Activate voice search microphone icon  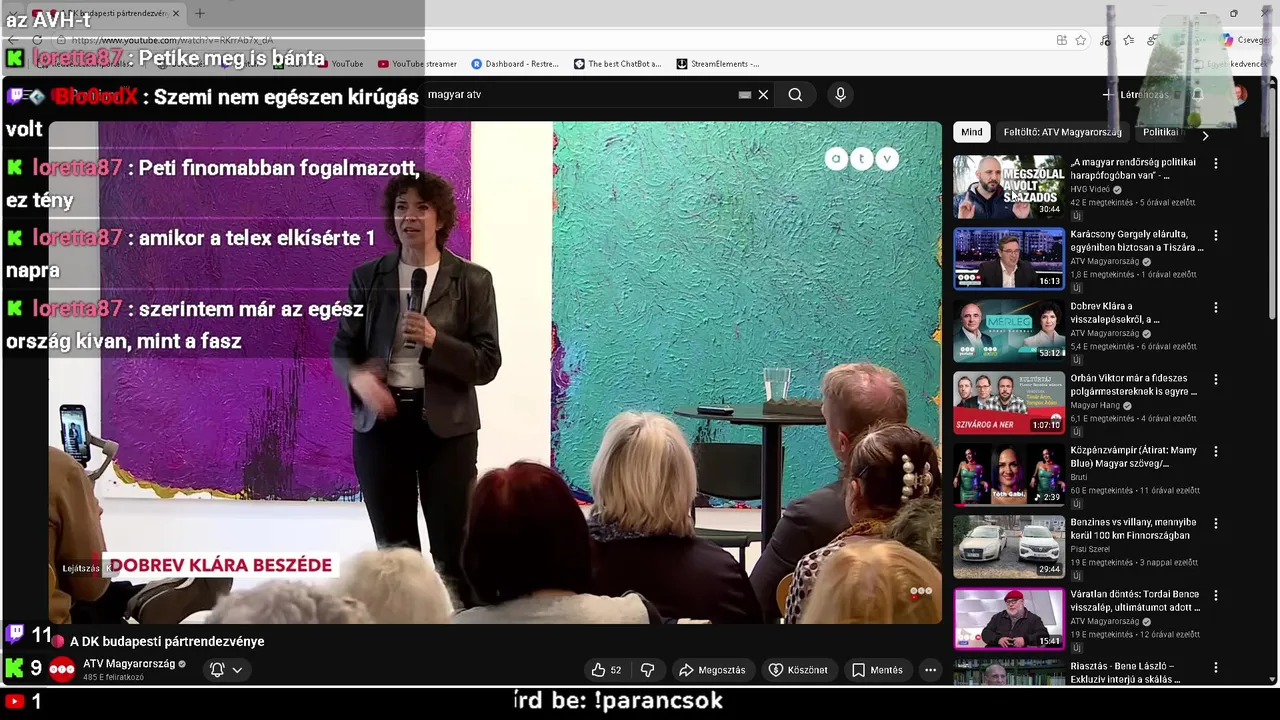(840, 95)
